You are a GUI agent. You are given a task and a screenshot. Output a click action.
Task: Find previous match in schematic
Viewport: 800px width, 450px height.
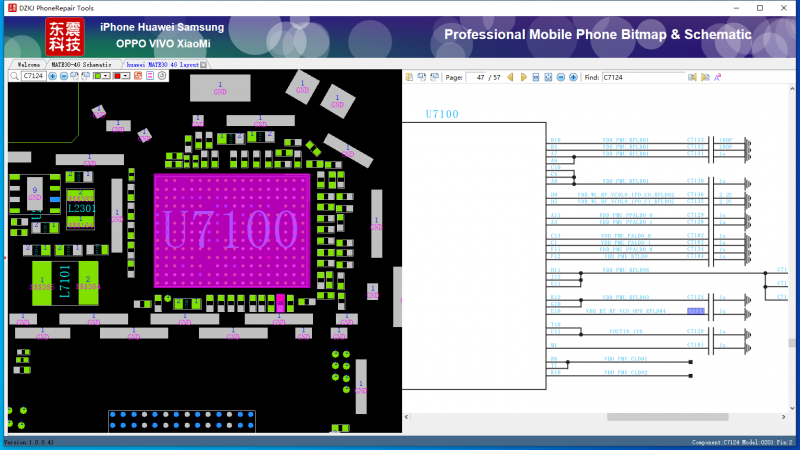point(692,76)
